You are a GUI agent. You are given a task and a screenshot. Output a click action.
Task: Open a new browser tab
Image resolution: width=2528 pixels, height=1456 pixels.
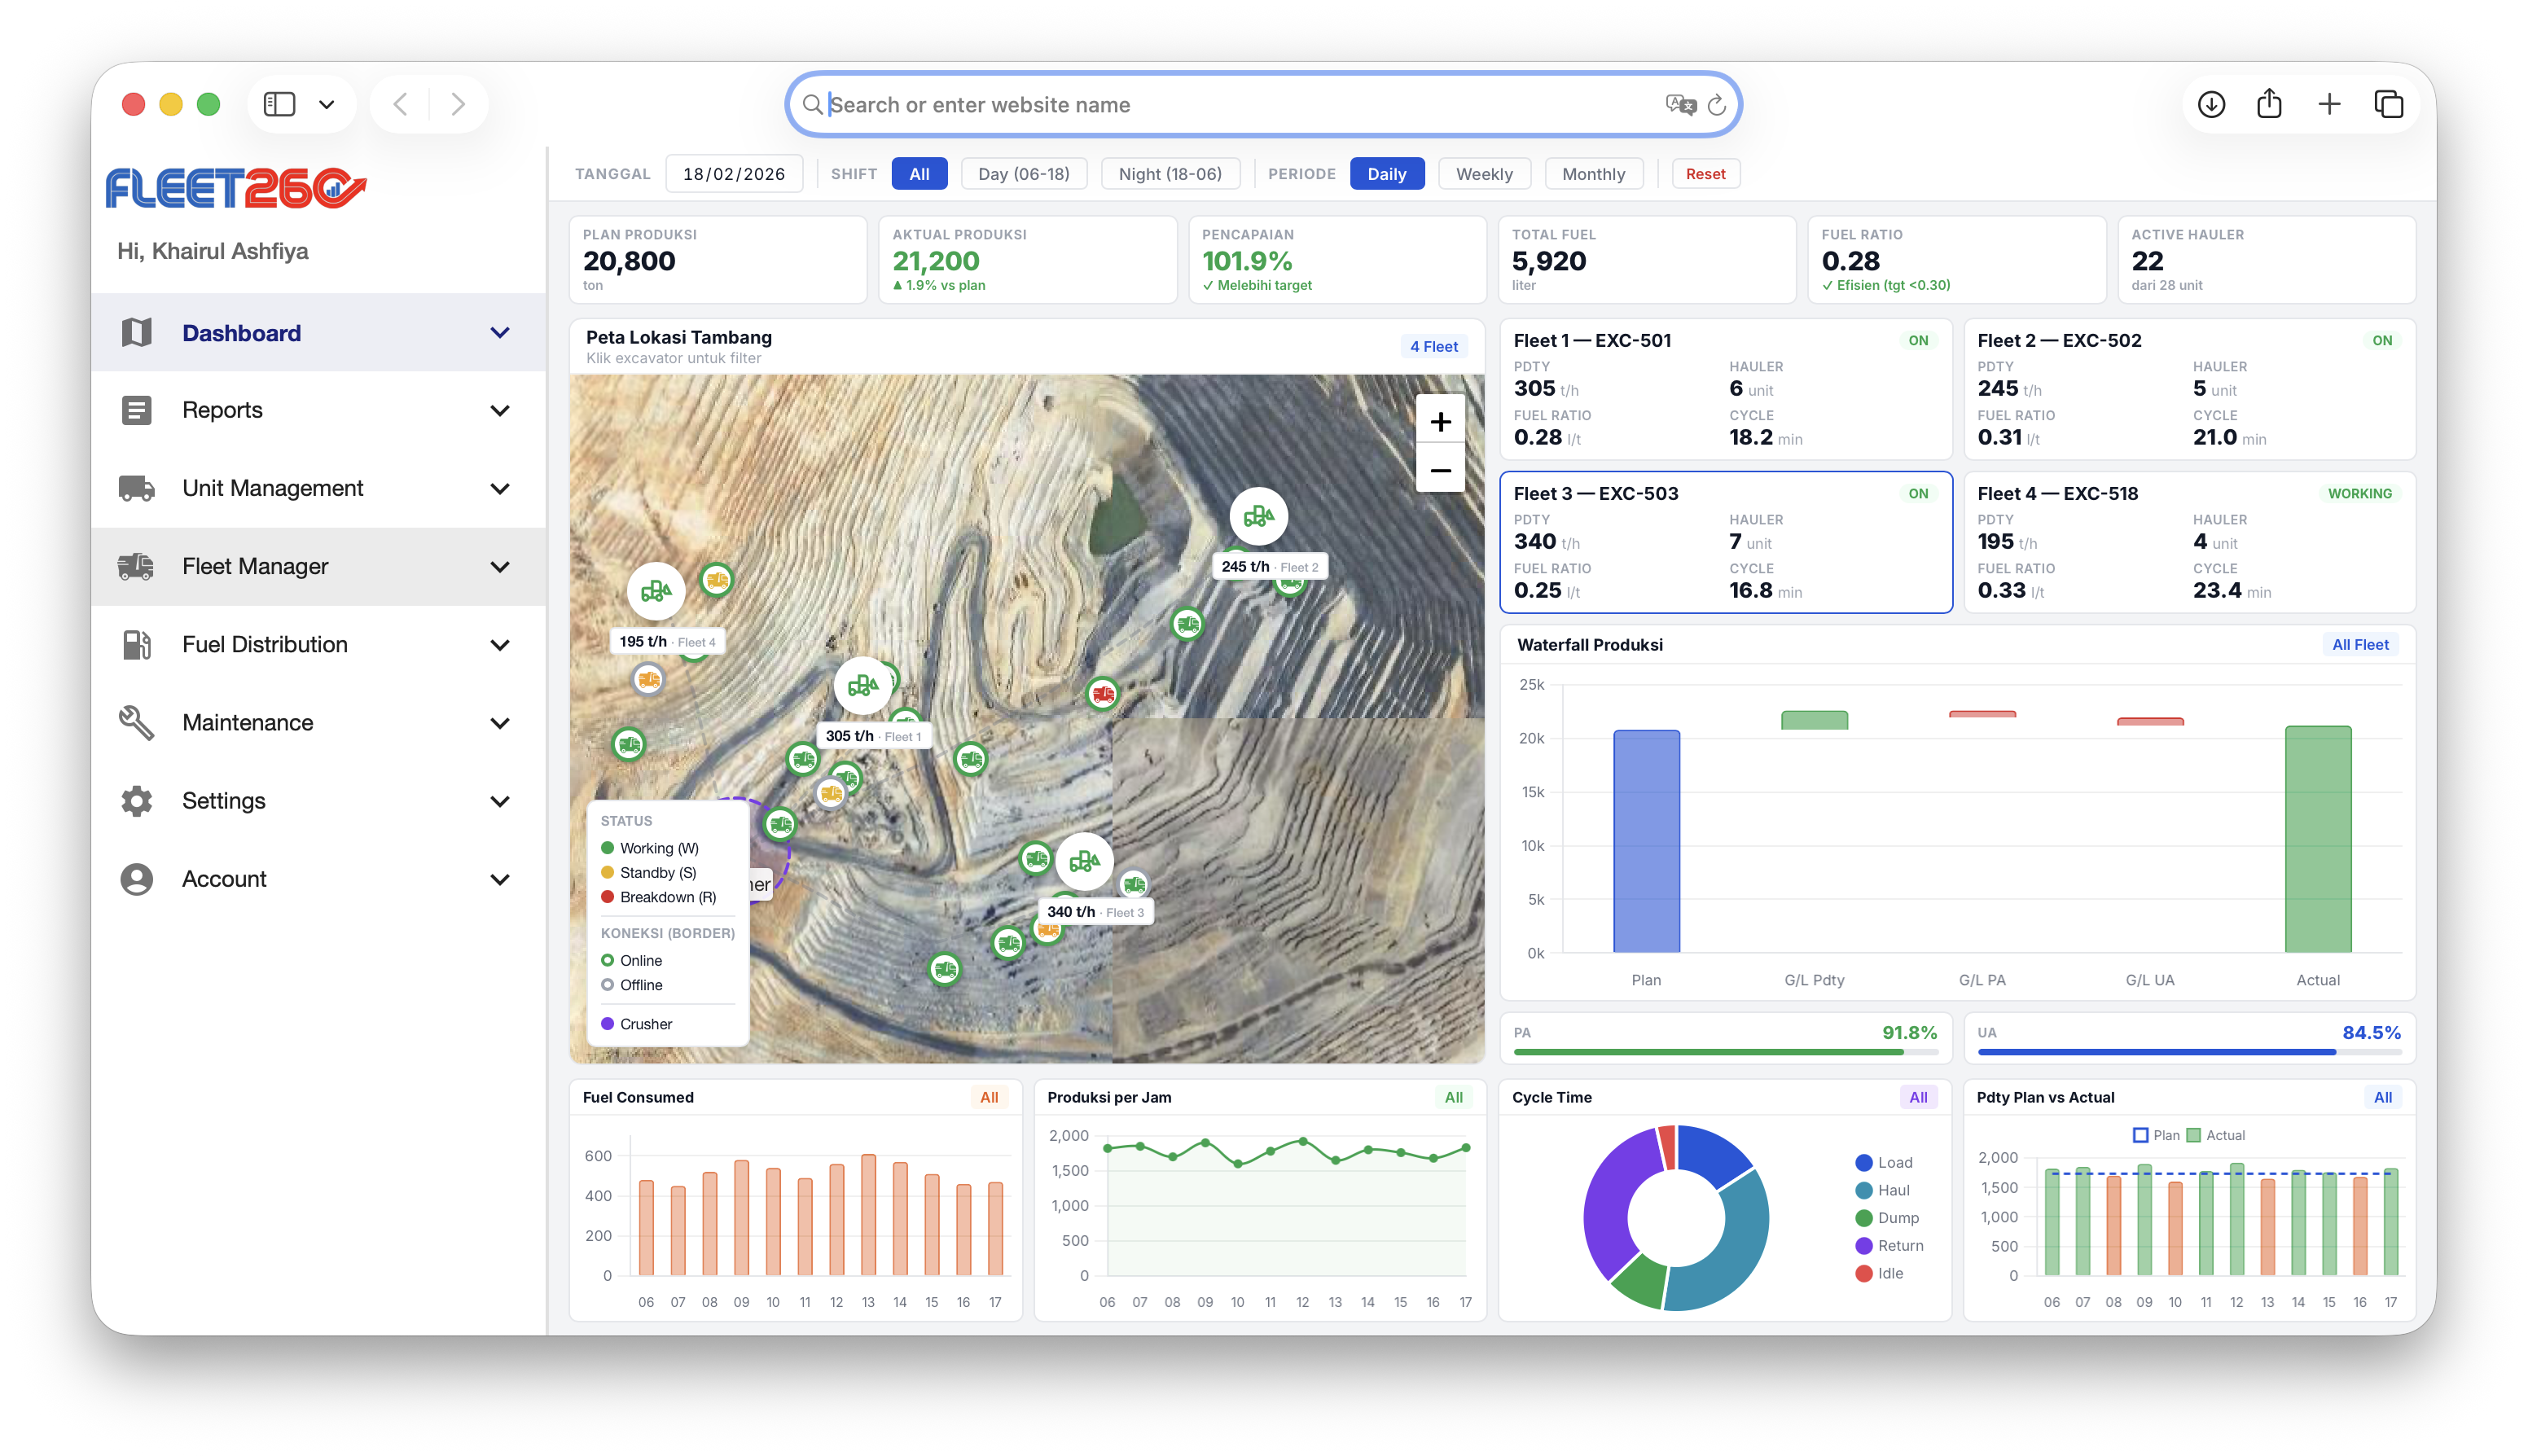pos(2329,104)
